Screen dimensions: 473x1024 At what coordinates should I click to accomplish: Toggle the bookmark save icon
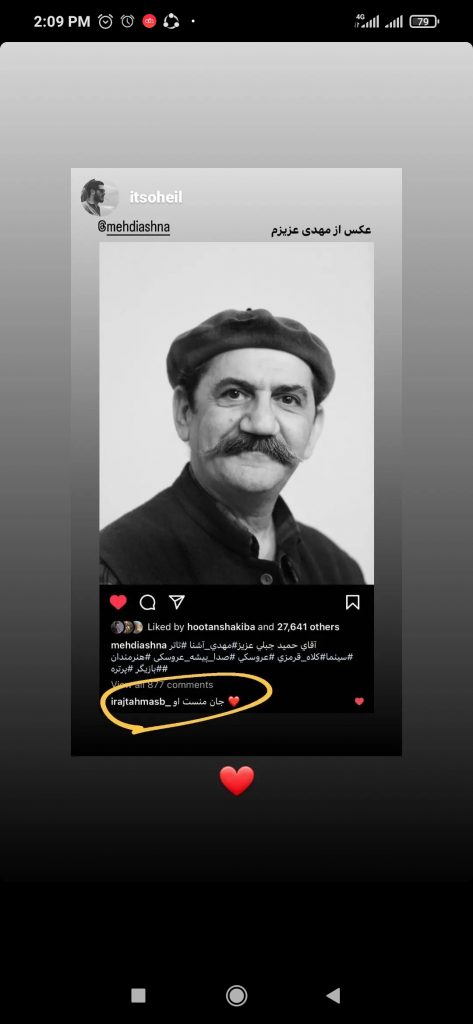coord(353,602)
